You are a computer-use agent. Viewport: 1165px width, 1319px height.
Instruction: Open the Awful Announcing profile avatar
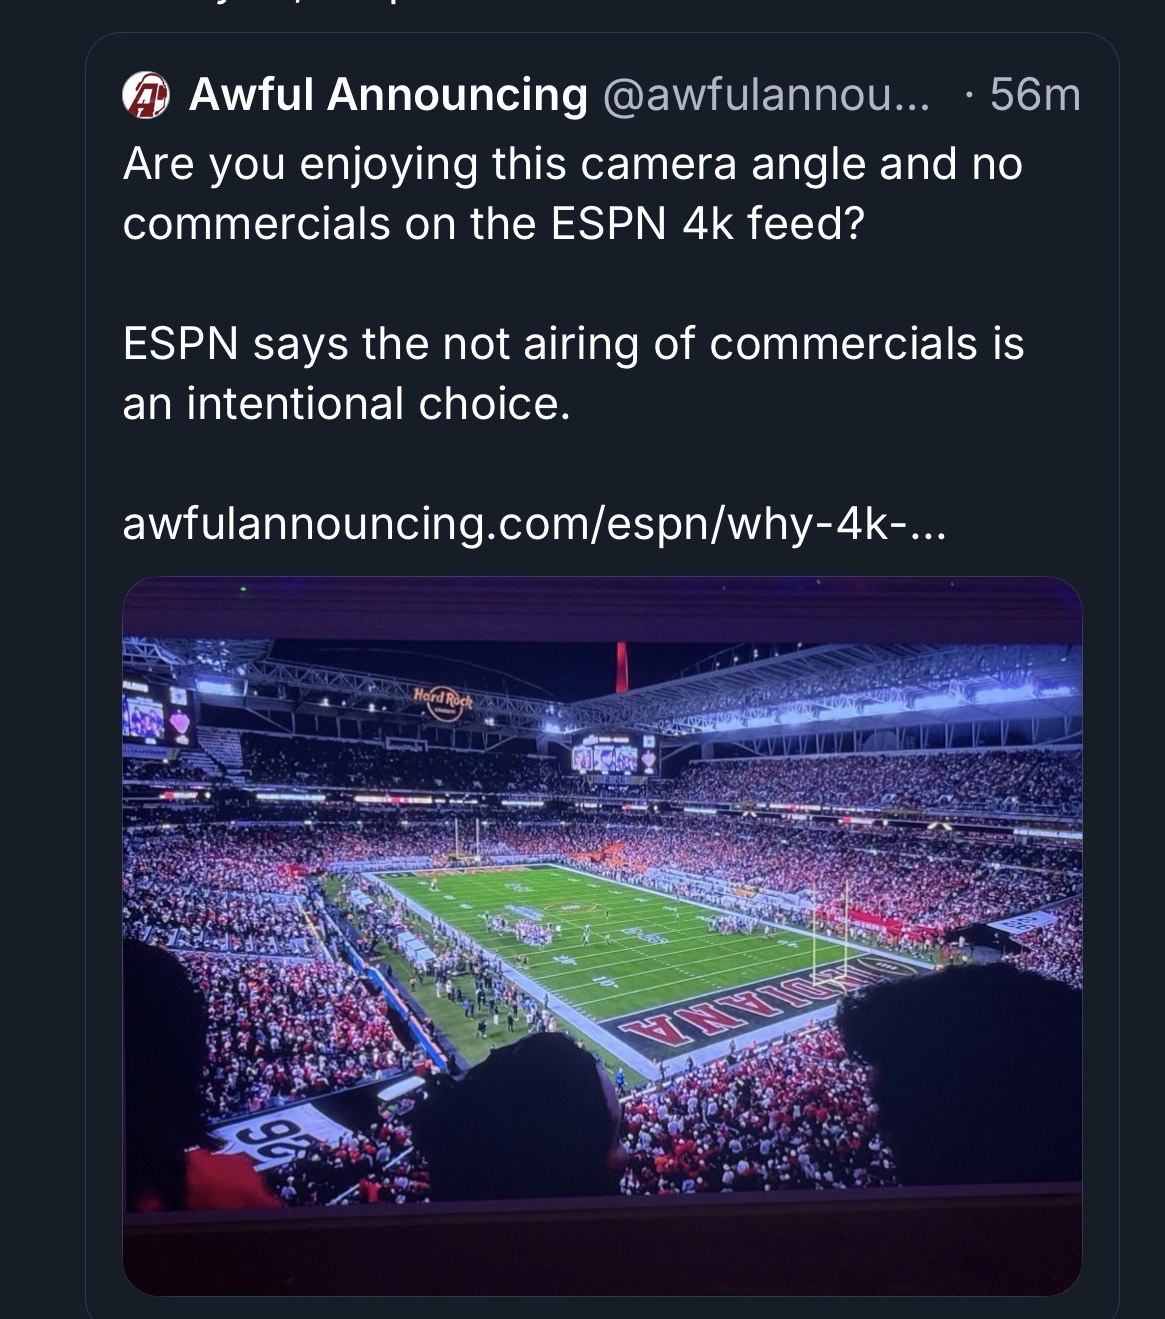click(146, 97)
